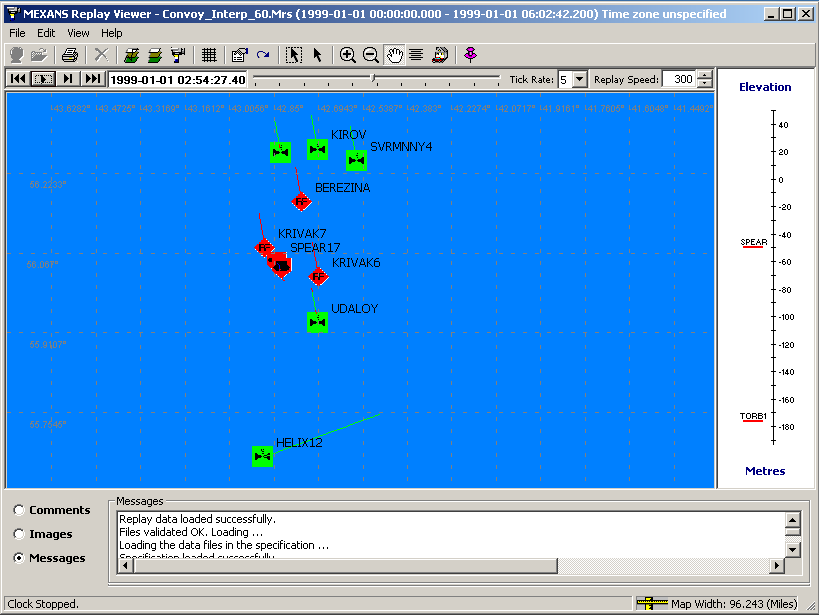
Task: Open the Edit menu
Action: click(x=46, y=33)
